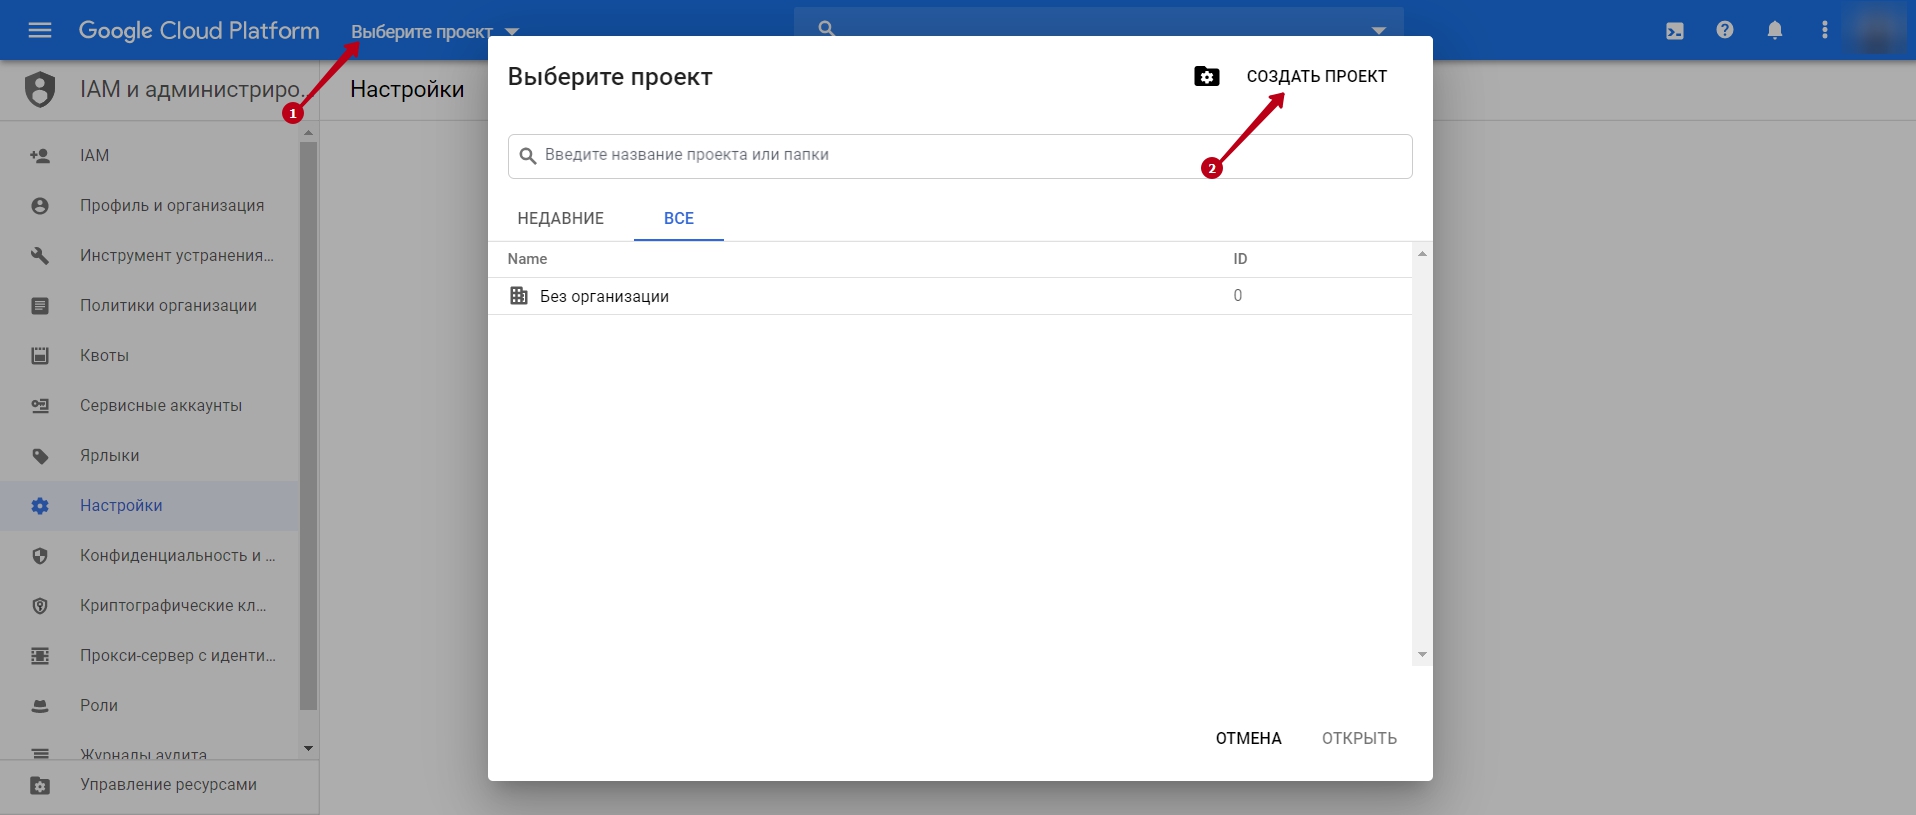Click the Google Cloud Platform logo
The height and width of the screenshot is (815, 1916).
(x=199, y=31)
